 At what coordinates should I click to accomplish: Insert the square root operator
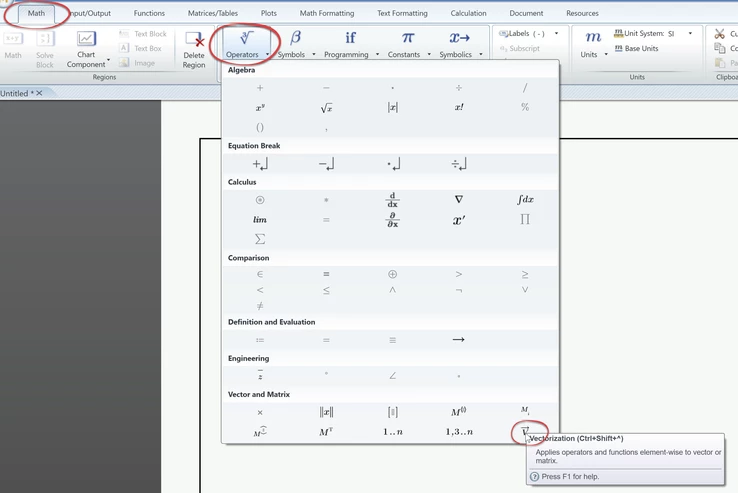[x=326, y=108]
